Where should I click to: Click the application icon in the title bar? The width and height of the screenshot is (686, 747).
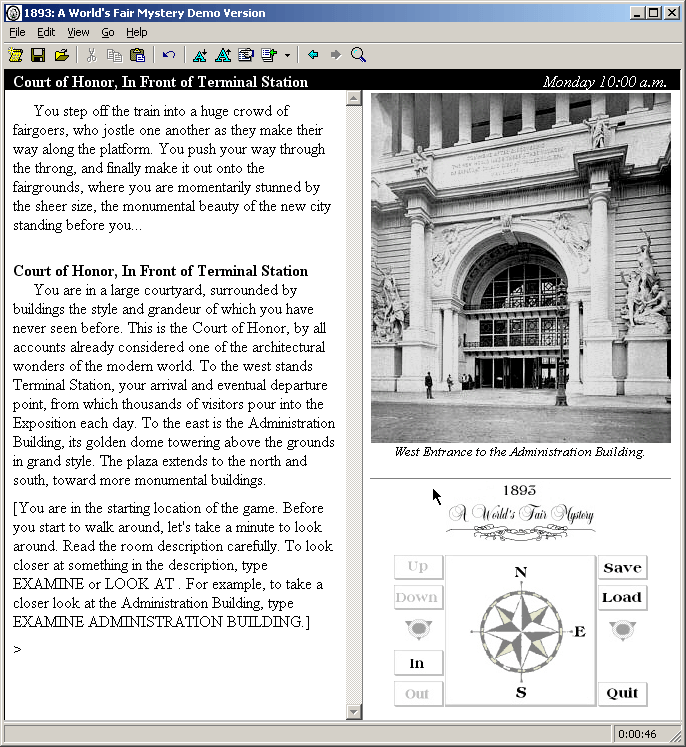point(13,13)
